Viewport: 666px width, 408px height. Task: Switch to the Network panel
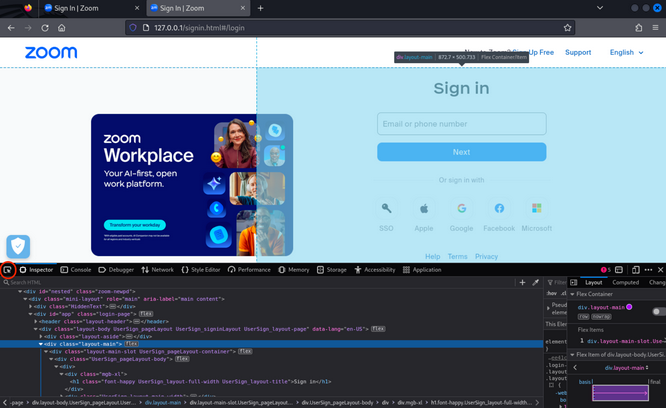(x=158, y=270)
